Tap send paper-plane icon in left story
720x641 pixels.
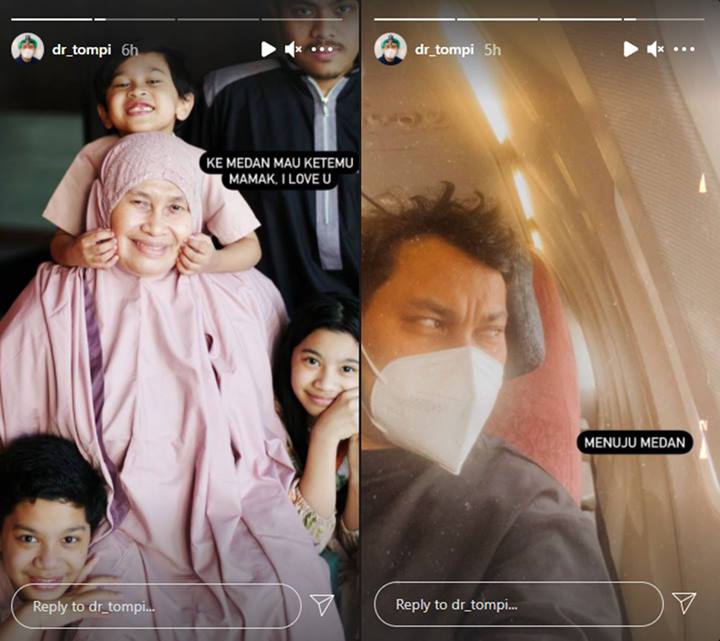(x=322, y=604)
